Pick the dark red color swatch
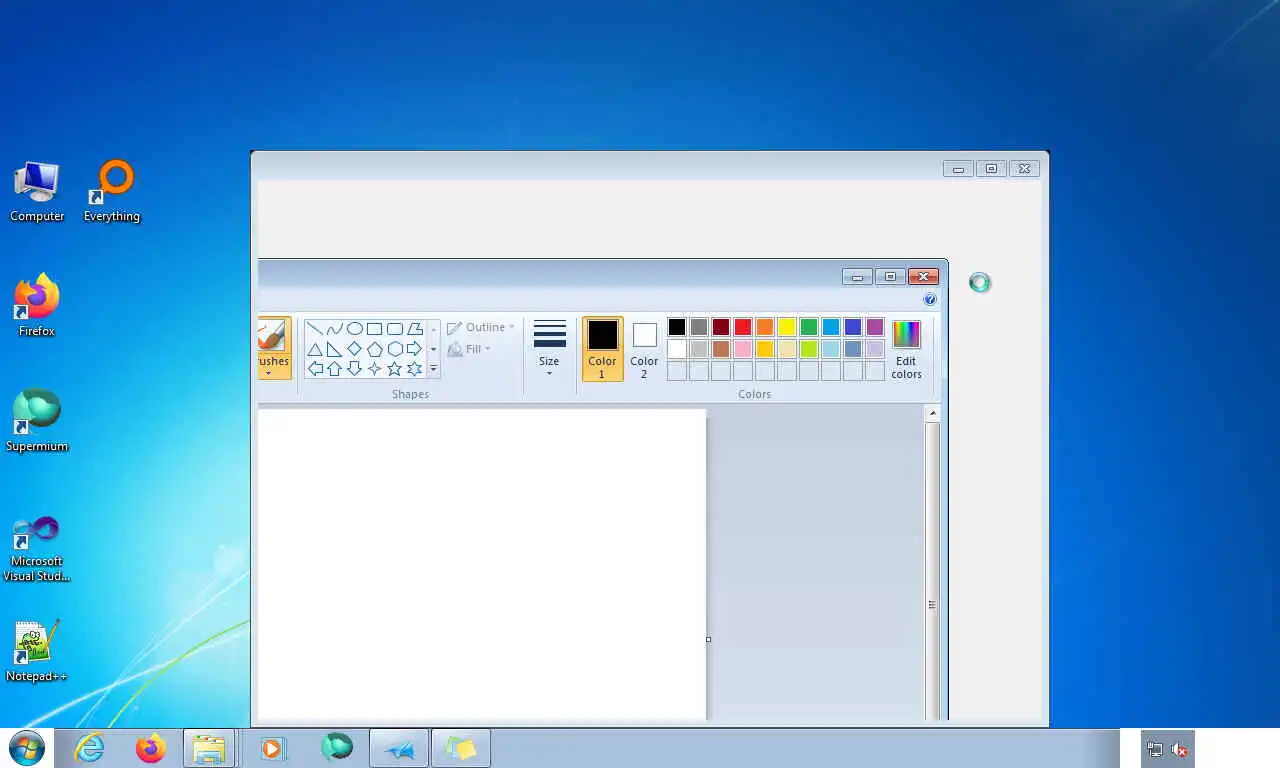Image resolution: width=1280 pixels, height=768 pixels. click(x=721, y=327)
